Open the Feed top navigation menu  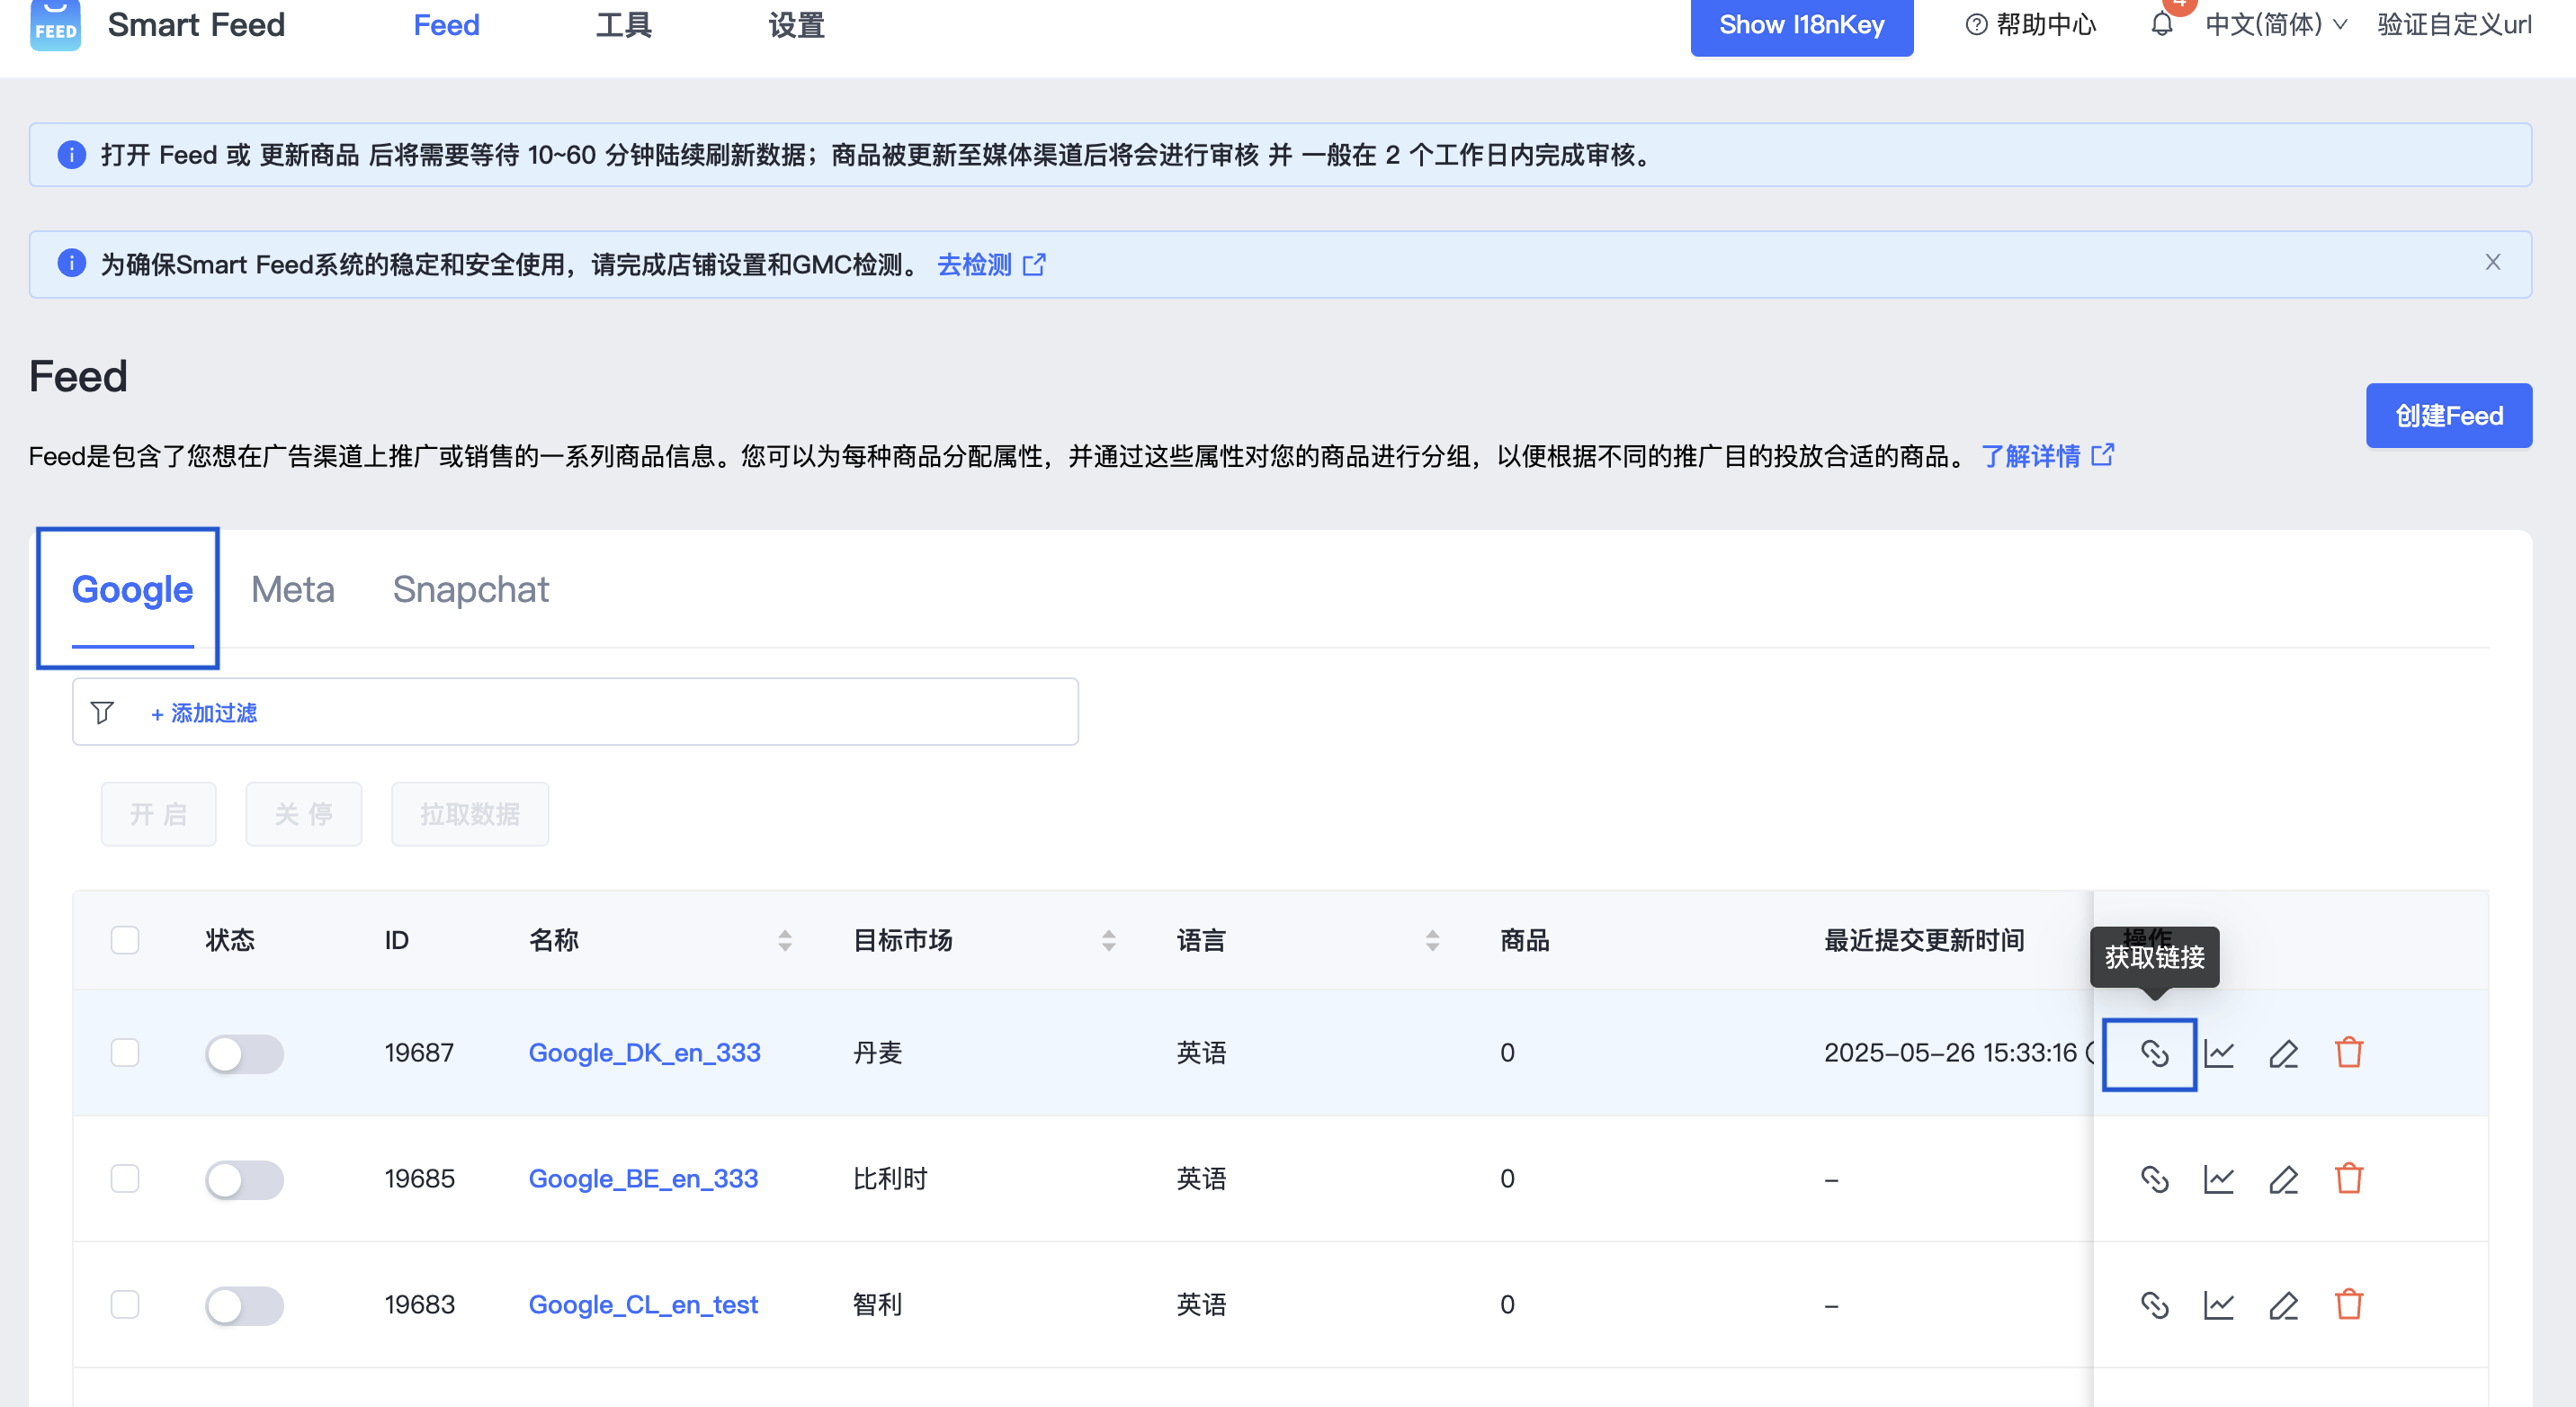pos(446,25)
